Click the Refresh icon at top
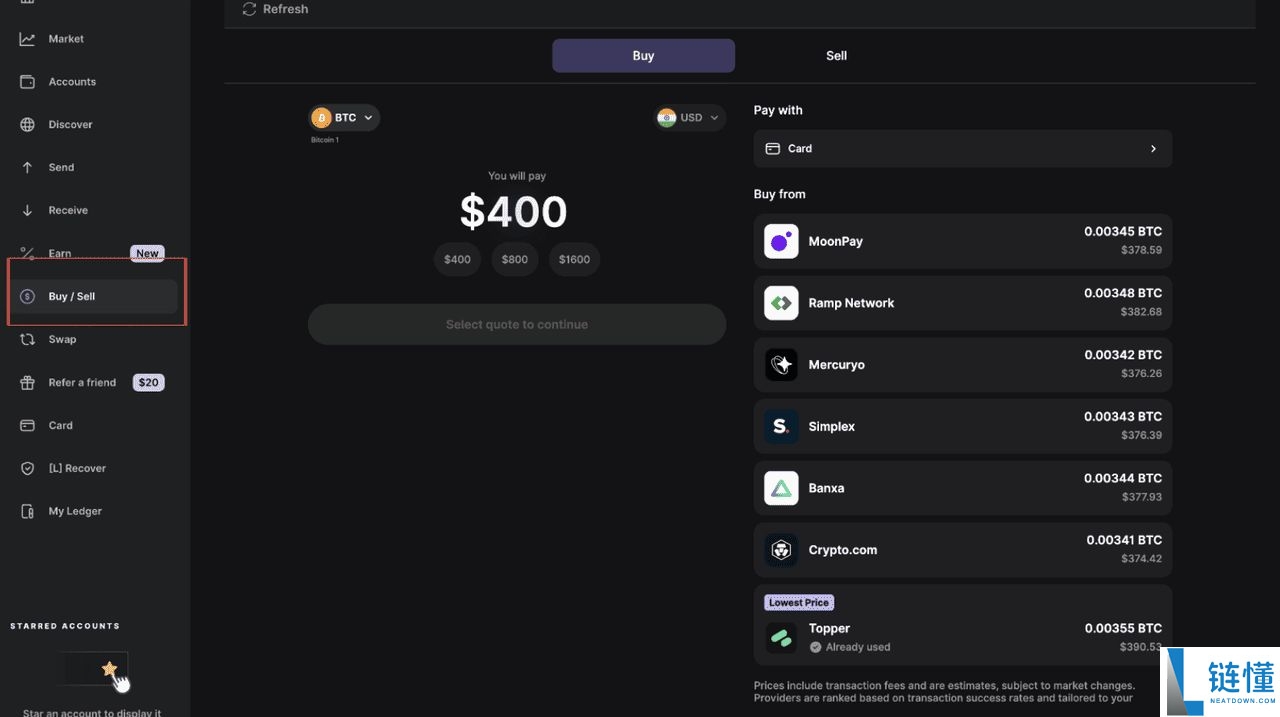 pyautogui.click(x=250, y=9)
